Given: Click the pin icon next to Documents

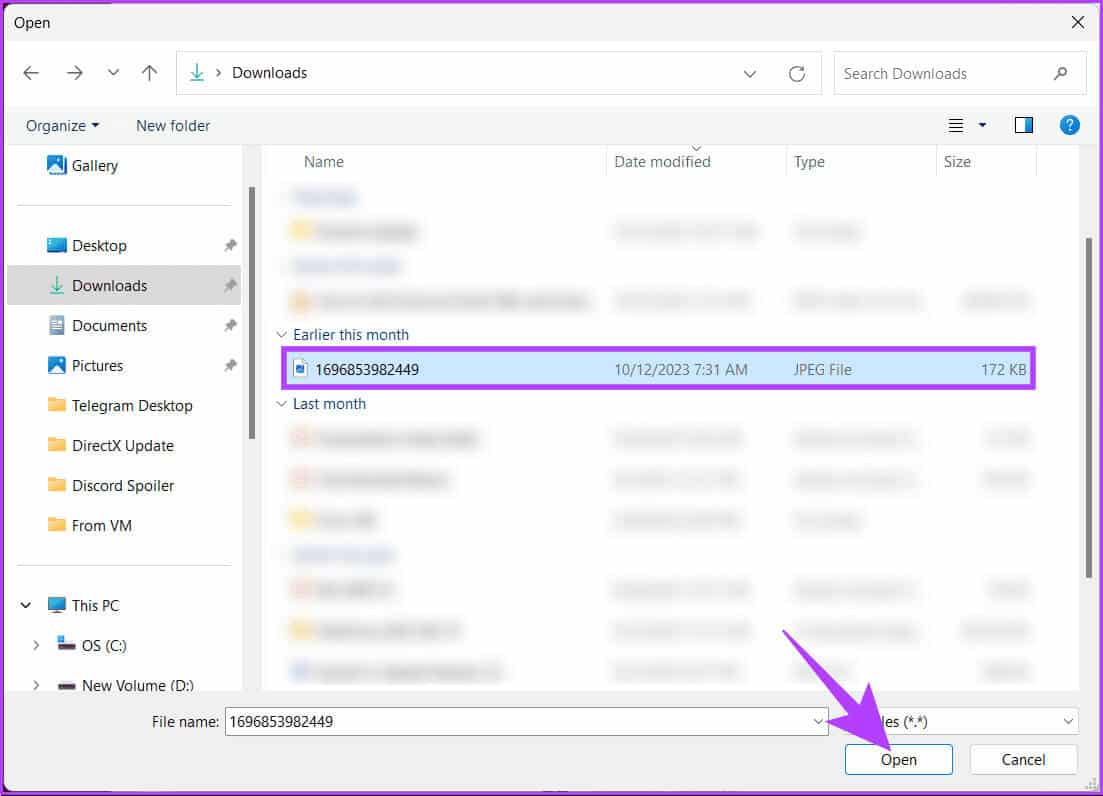Looking at the screenshot, I should 230,325.
